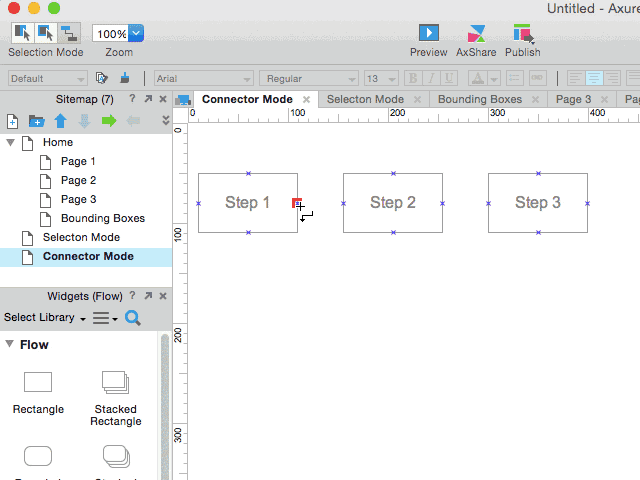Open the font size 13 dropdown

381,78
